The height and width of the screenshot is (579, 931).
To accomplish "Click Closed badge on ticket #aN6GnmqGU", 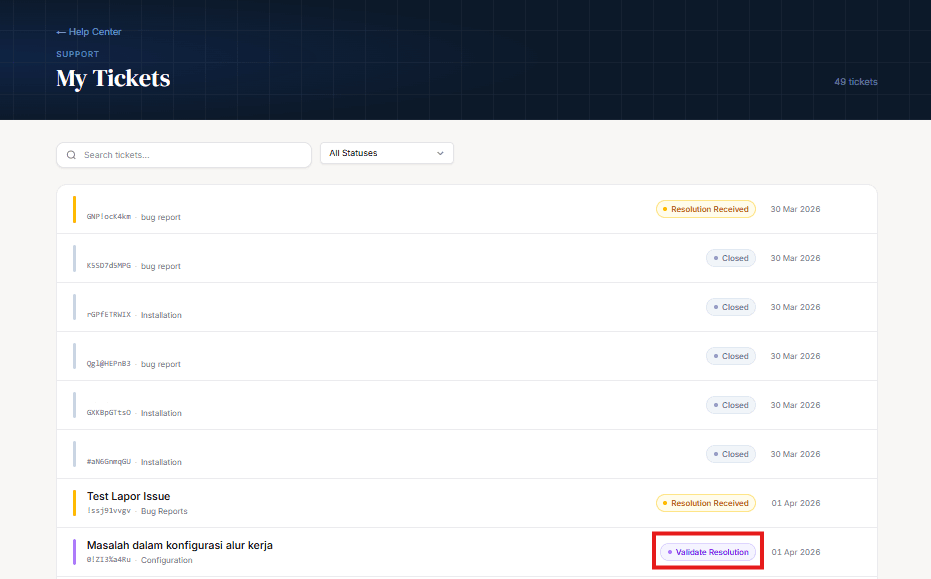I will click(x=730, y=454).
